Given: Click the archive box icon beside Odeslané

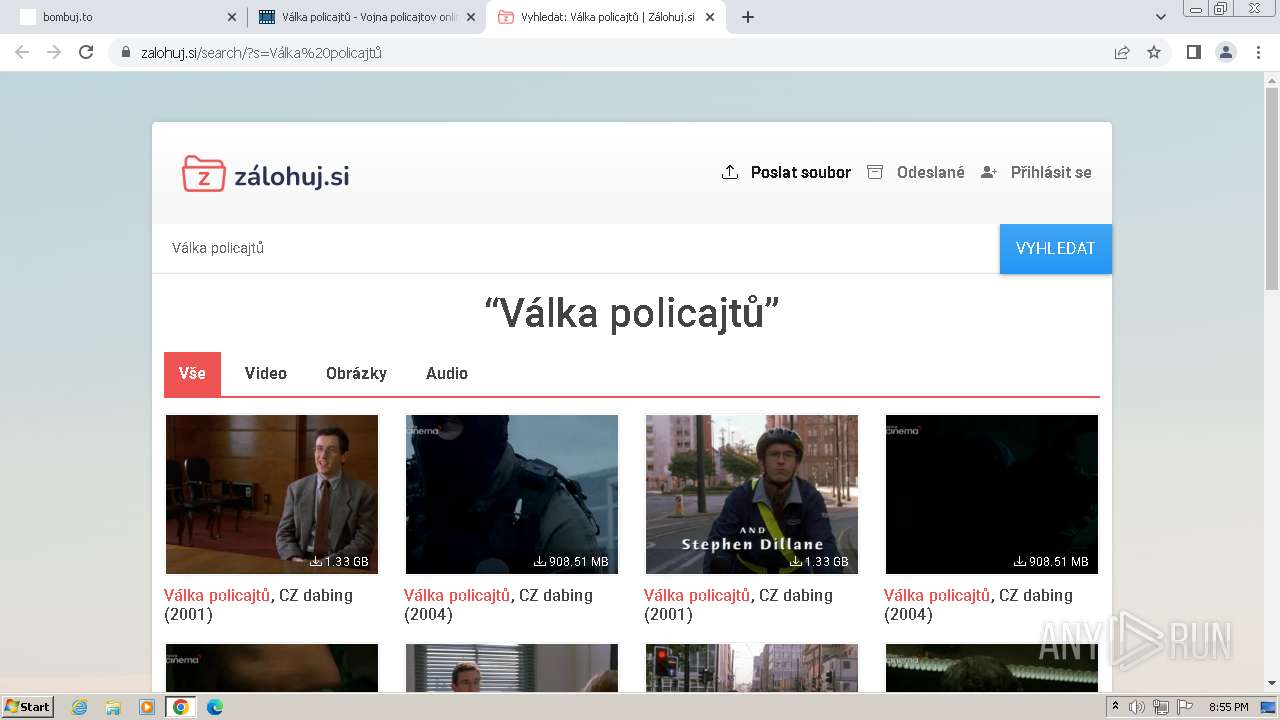Looking at the screenshot, I should pos(875,172).
